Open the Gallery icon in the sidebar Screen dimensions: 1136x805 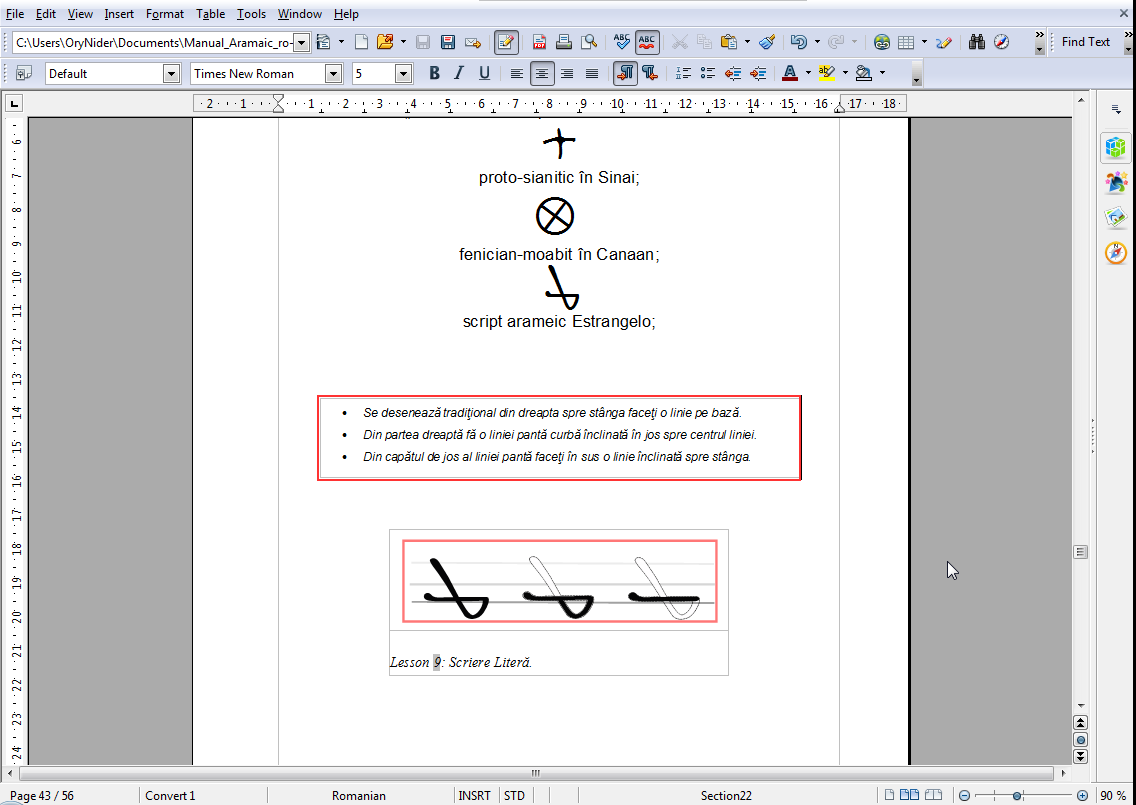click(1116, 217)
